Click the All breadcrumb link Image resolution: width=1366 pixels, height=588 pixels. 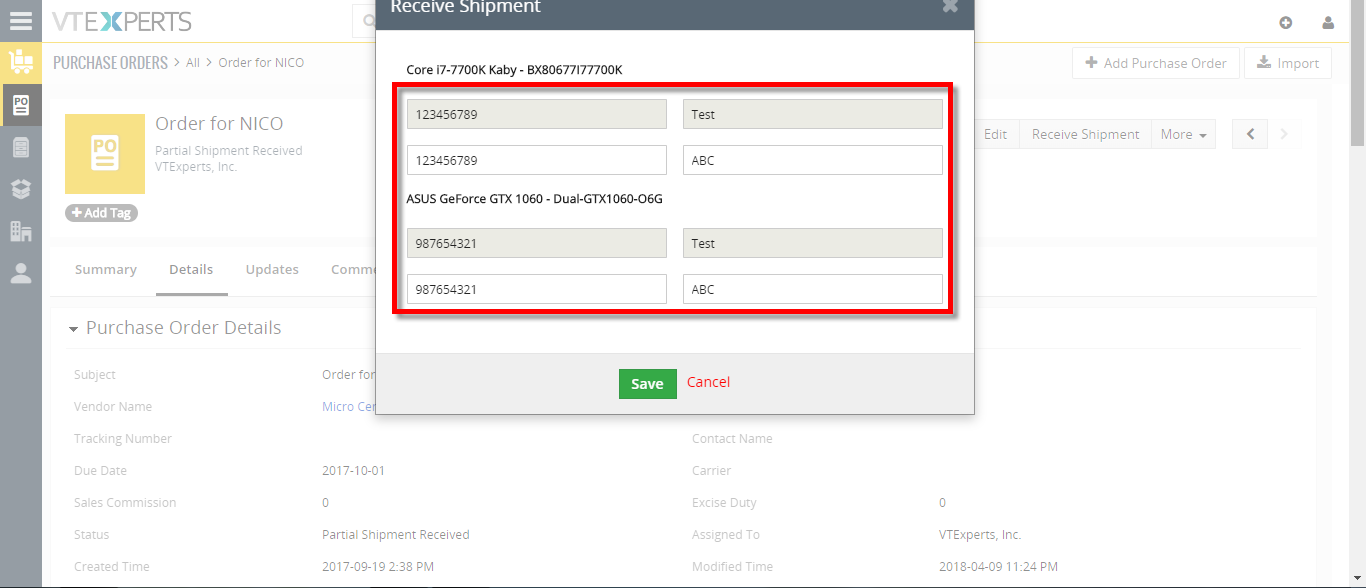(x=193, y=63)
